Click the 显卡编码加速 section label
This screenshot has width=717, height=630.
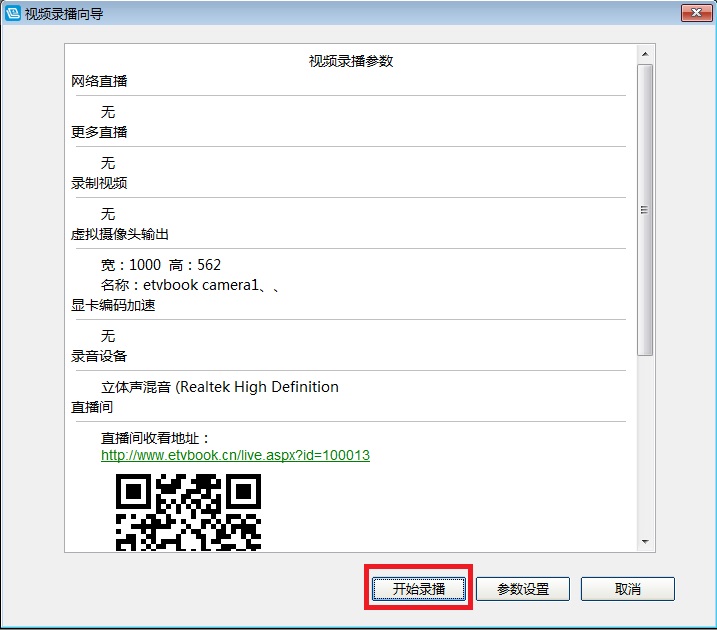(x=113, y=305)
